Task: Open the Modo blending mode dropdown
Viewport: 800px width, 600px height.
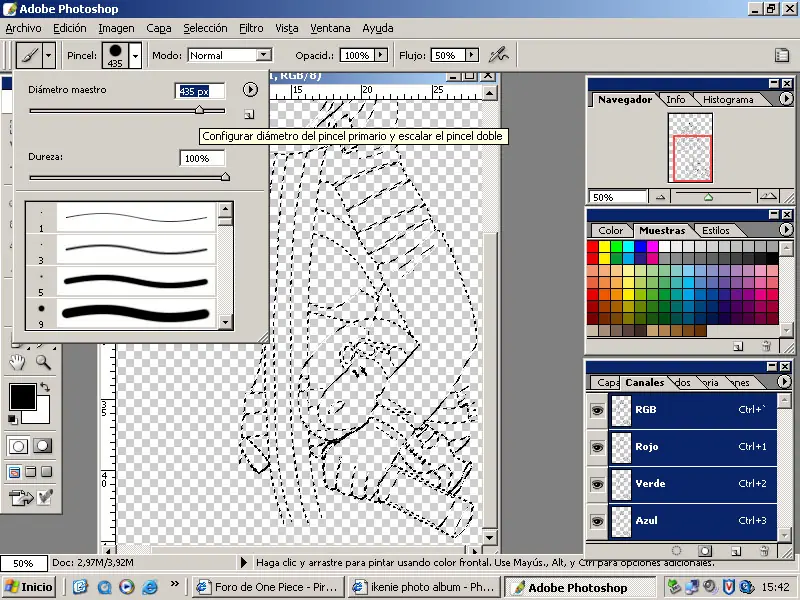Action: [264, 55]
